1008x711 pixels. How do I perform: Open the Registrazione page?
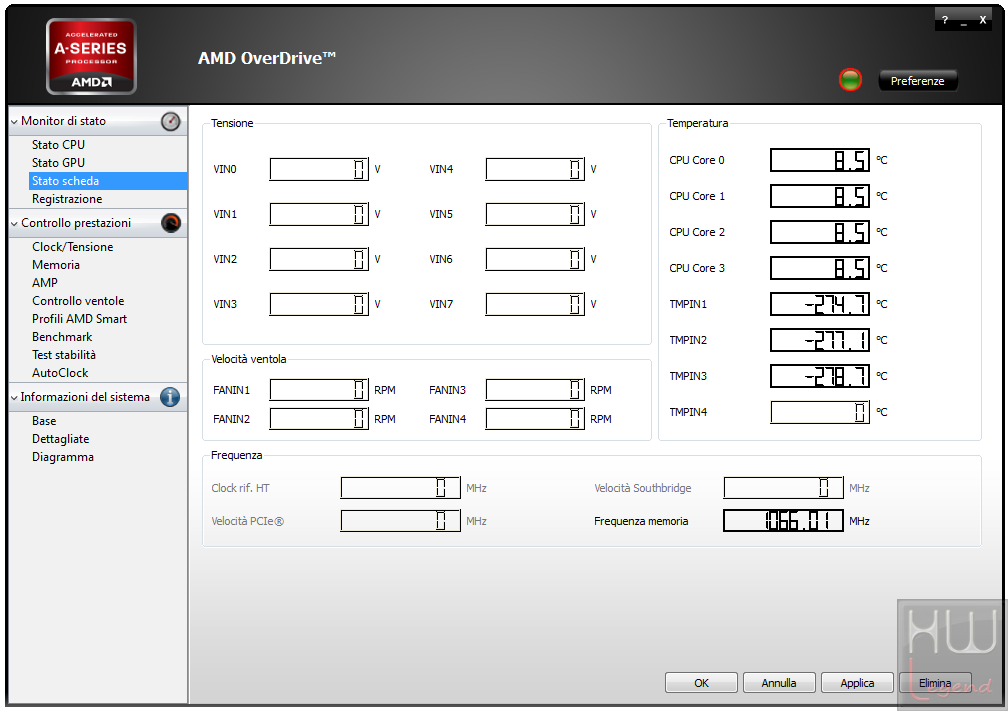(67, 199)
